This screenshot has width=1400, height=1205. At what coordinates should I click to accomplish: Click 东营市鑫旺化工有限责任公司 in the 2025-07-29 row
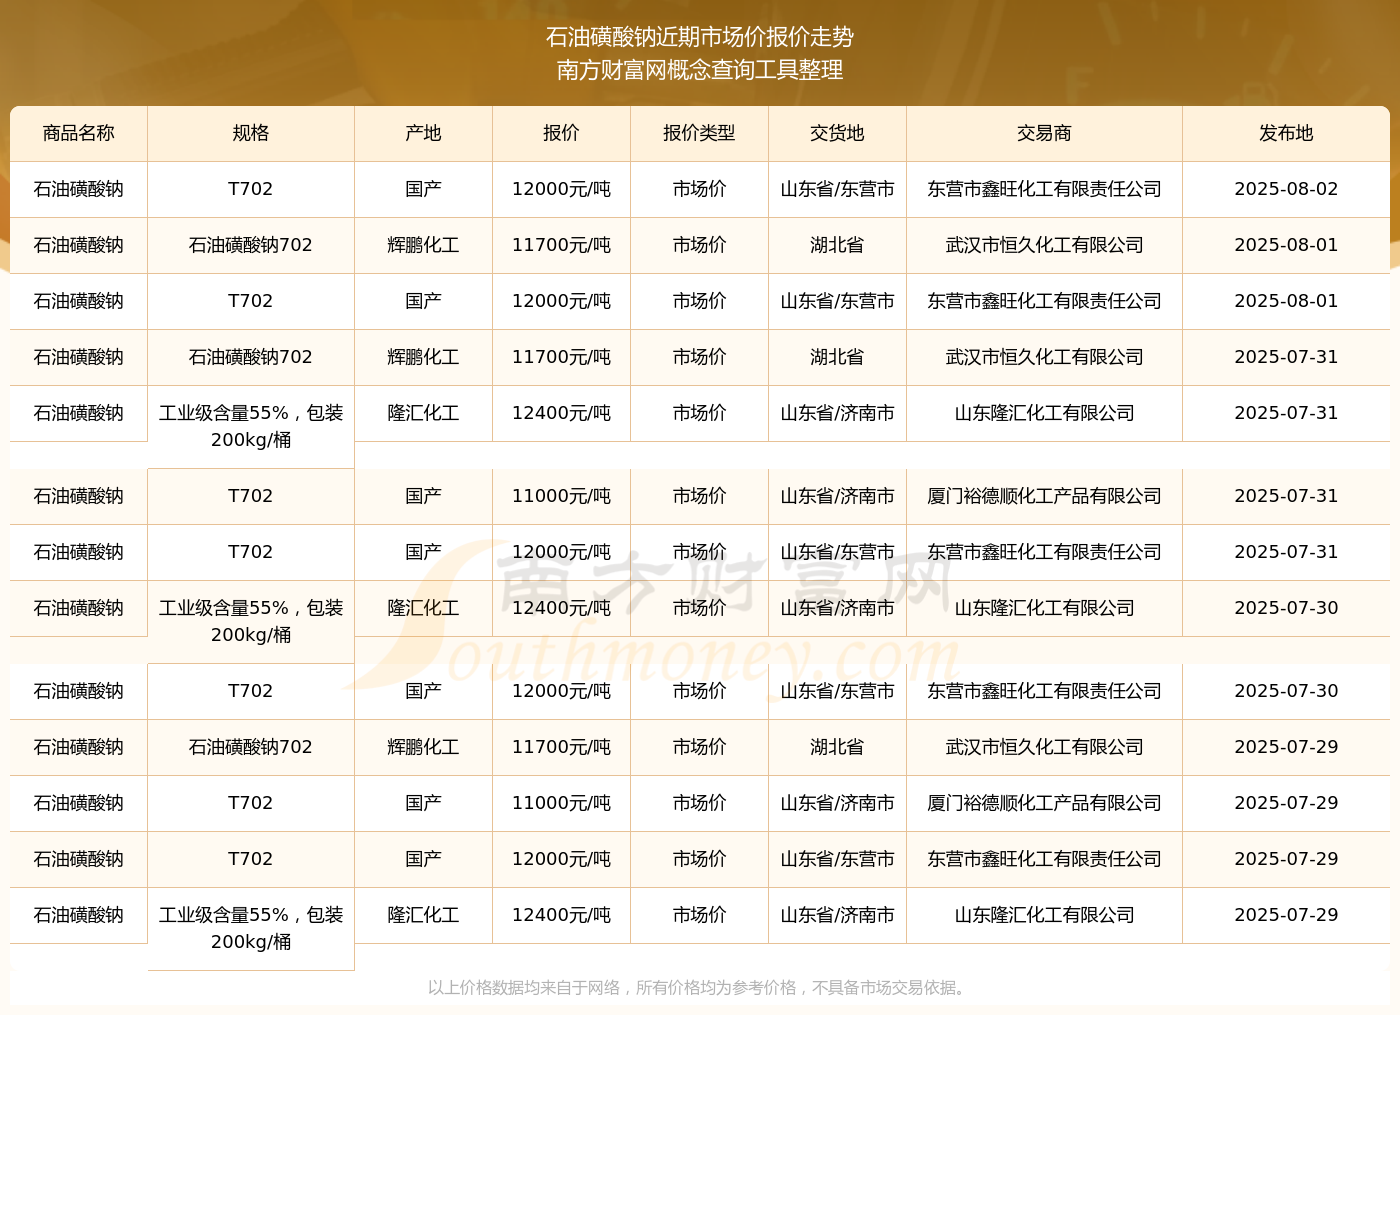point(1044,859)
